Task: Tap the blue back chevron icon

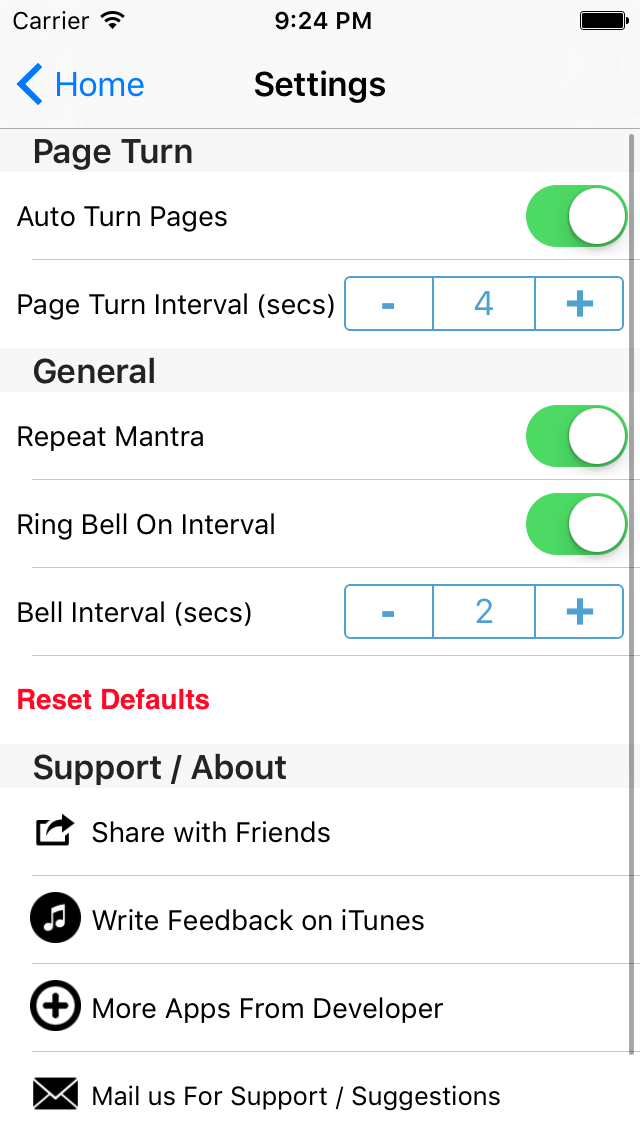Action: [x=30, y=85]
